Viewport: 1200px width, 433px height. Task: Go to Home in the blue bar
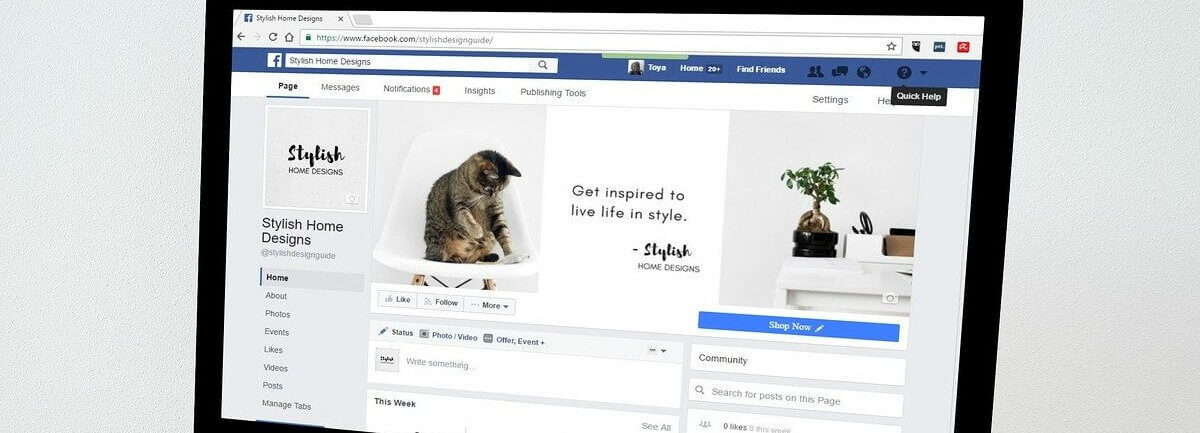691,69
